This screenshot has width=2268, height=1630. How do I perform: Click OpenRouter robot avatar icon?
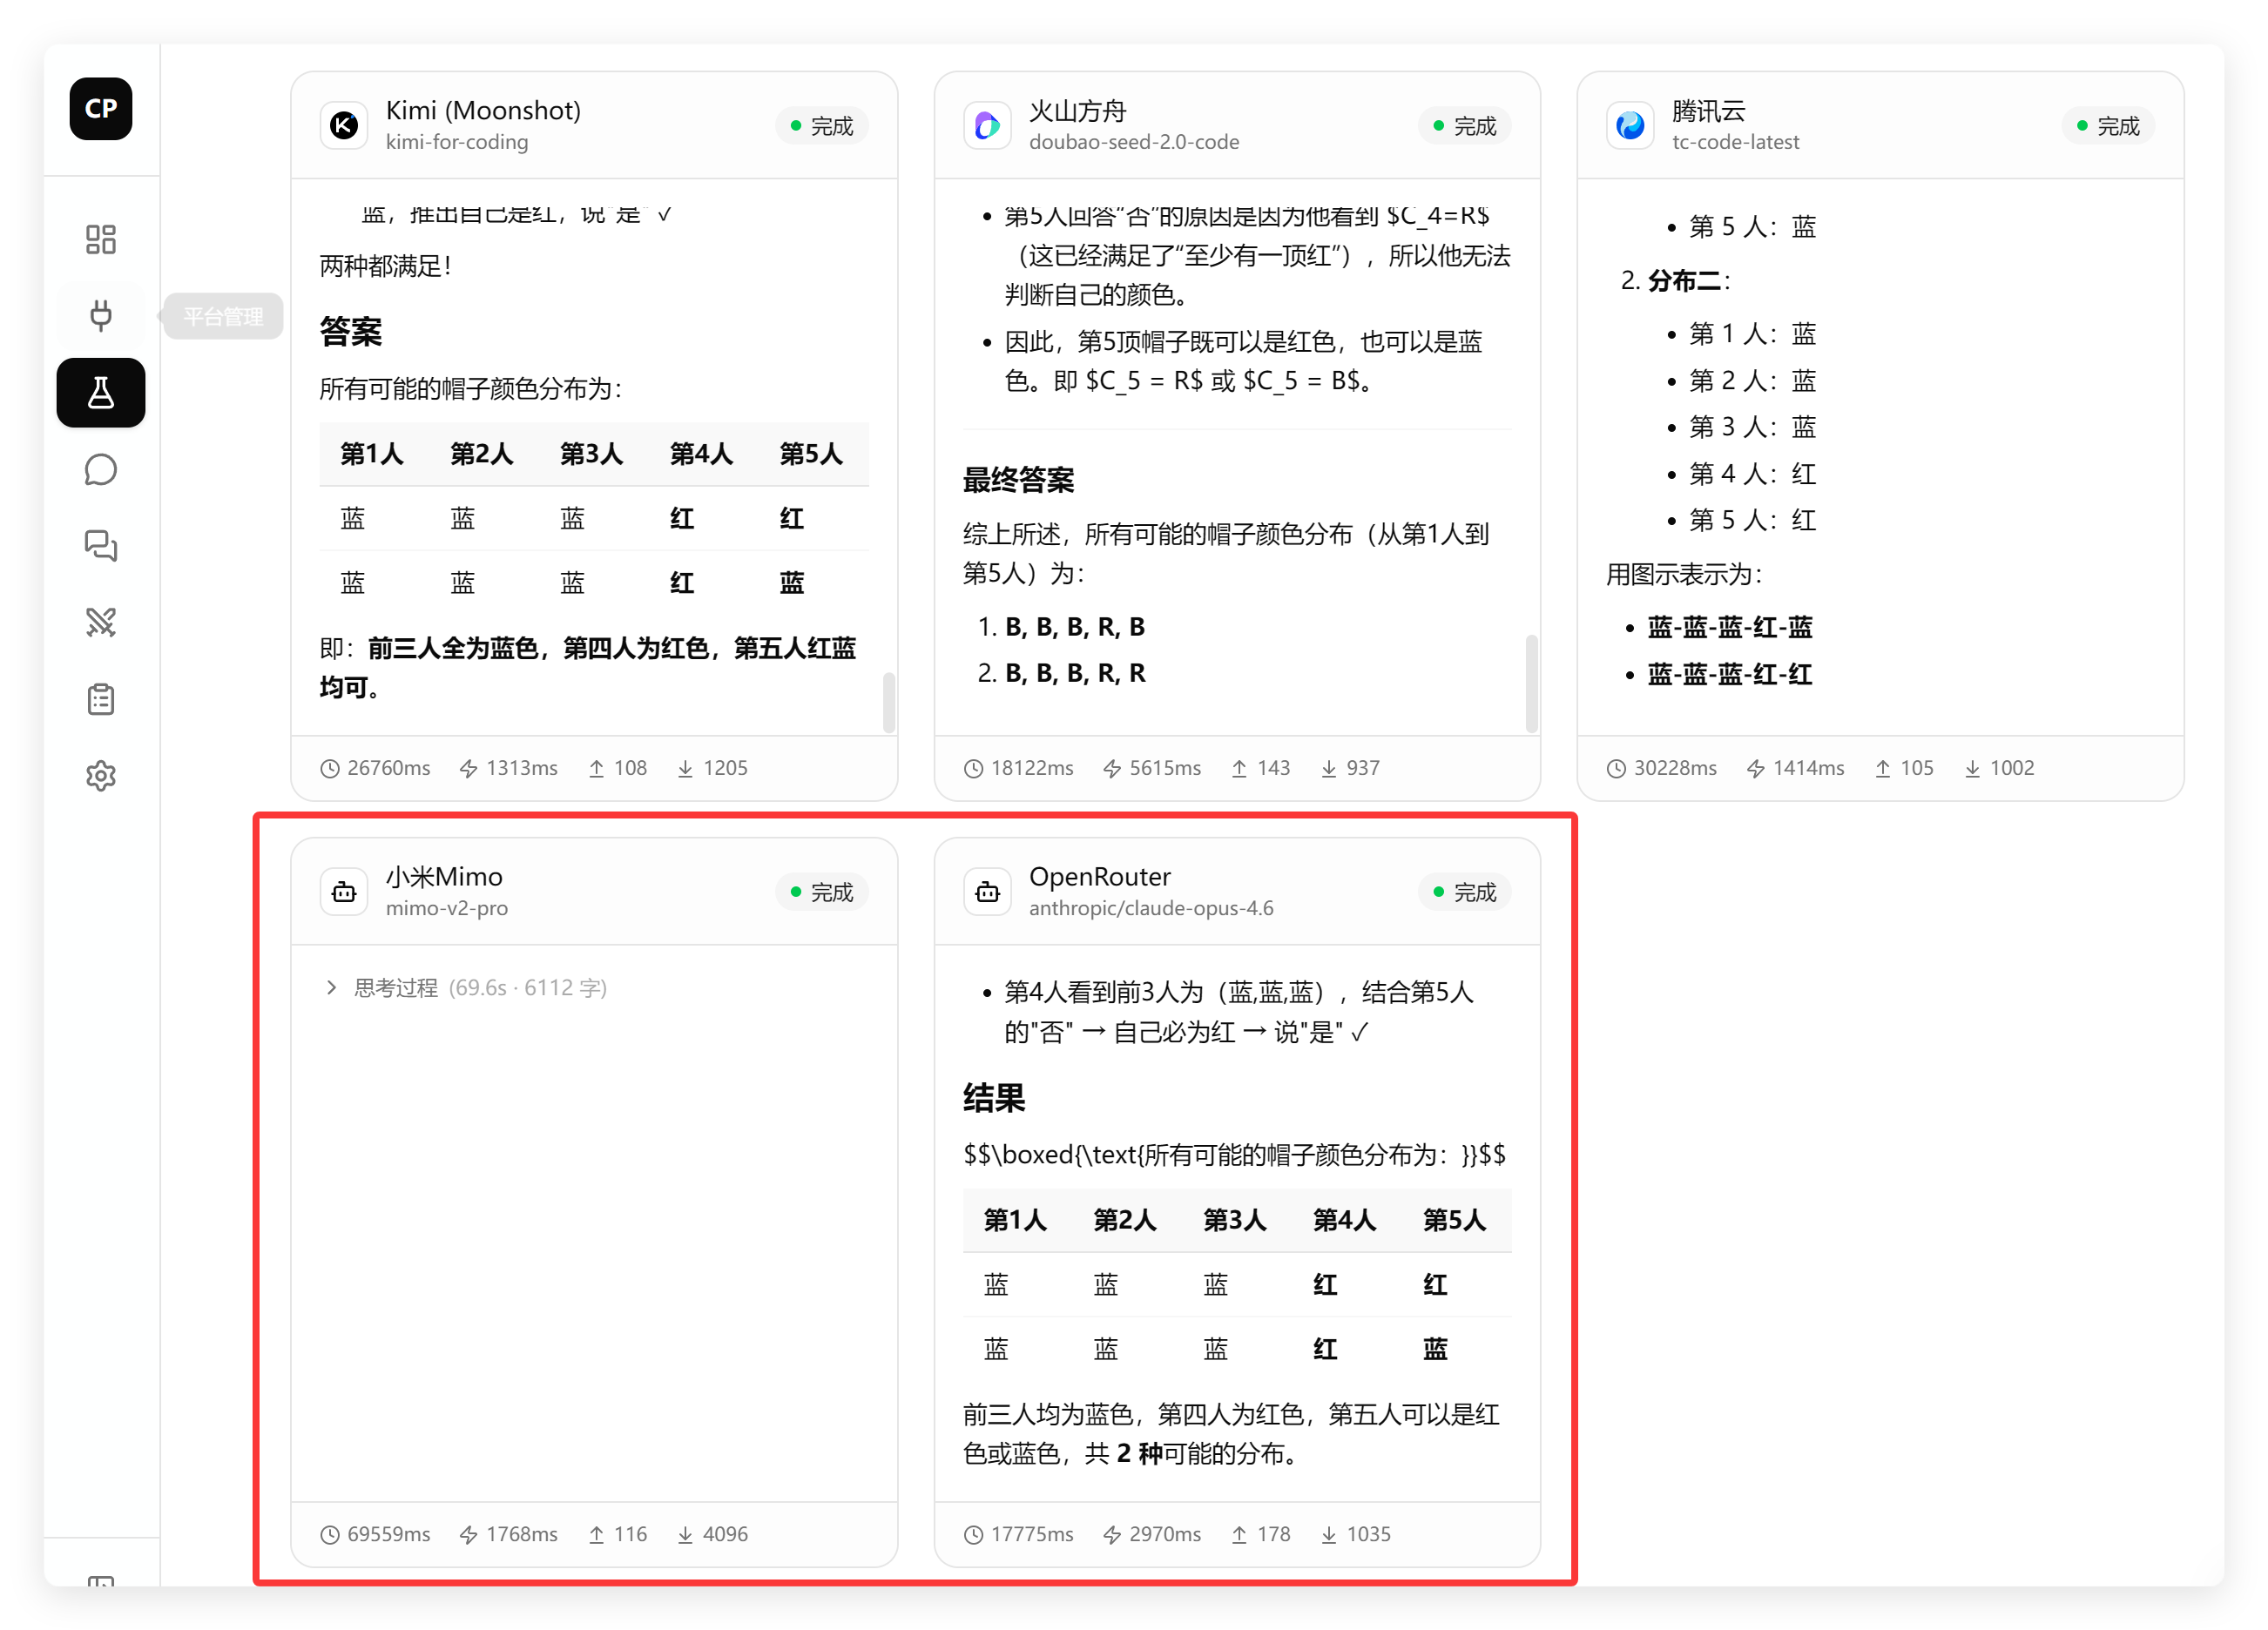[x=987, y=892]
